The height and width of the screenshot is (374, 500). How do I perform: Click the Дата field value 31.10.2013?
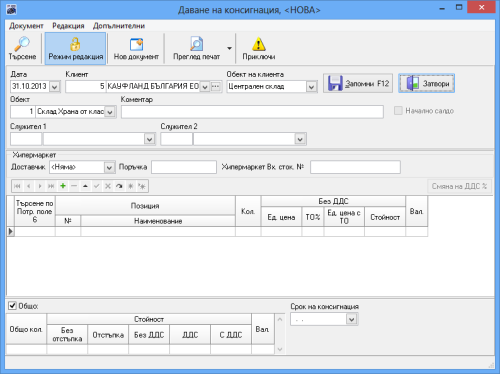tap(29, 86)
